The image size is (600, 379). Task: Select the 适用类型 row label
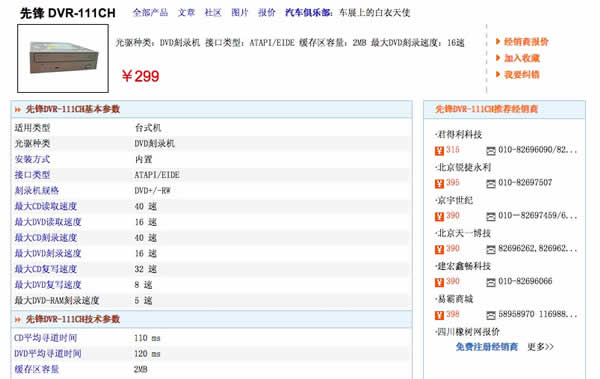32,128
